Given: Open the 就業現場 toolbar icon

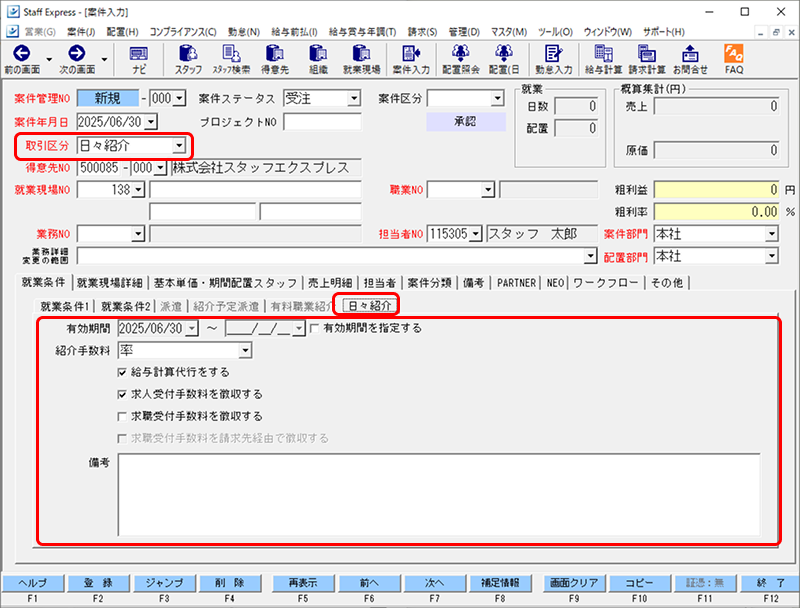Looking at the screenshot, I should 362,60.
